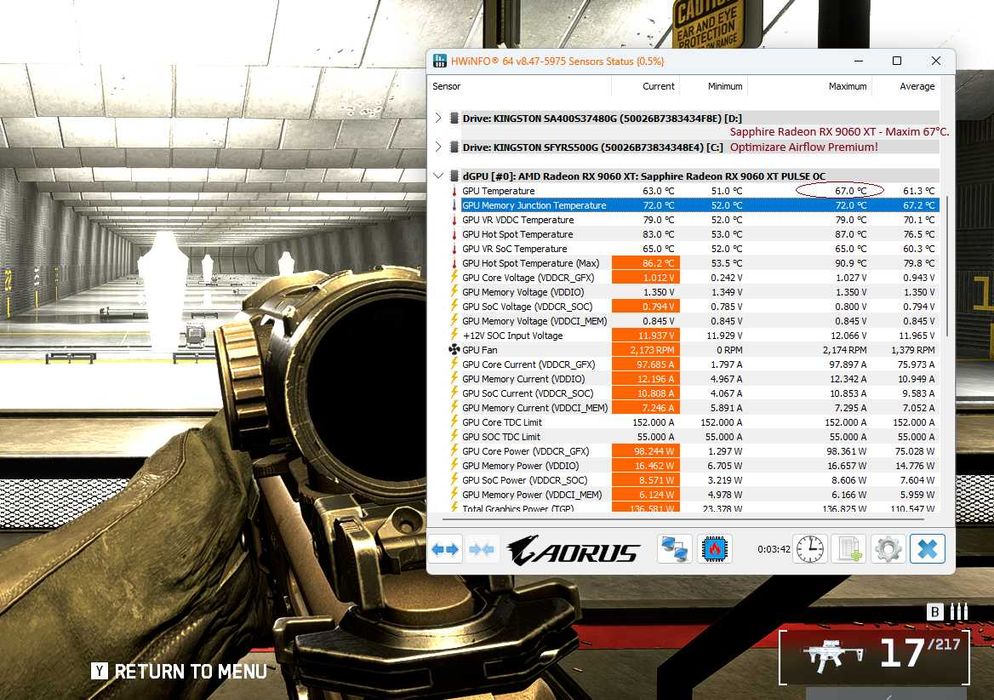
Task: Click the Current column header
Action: click(x=658, y=86)
